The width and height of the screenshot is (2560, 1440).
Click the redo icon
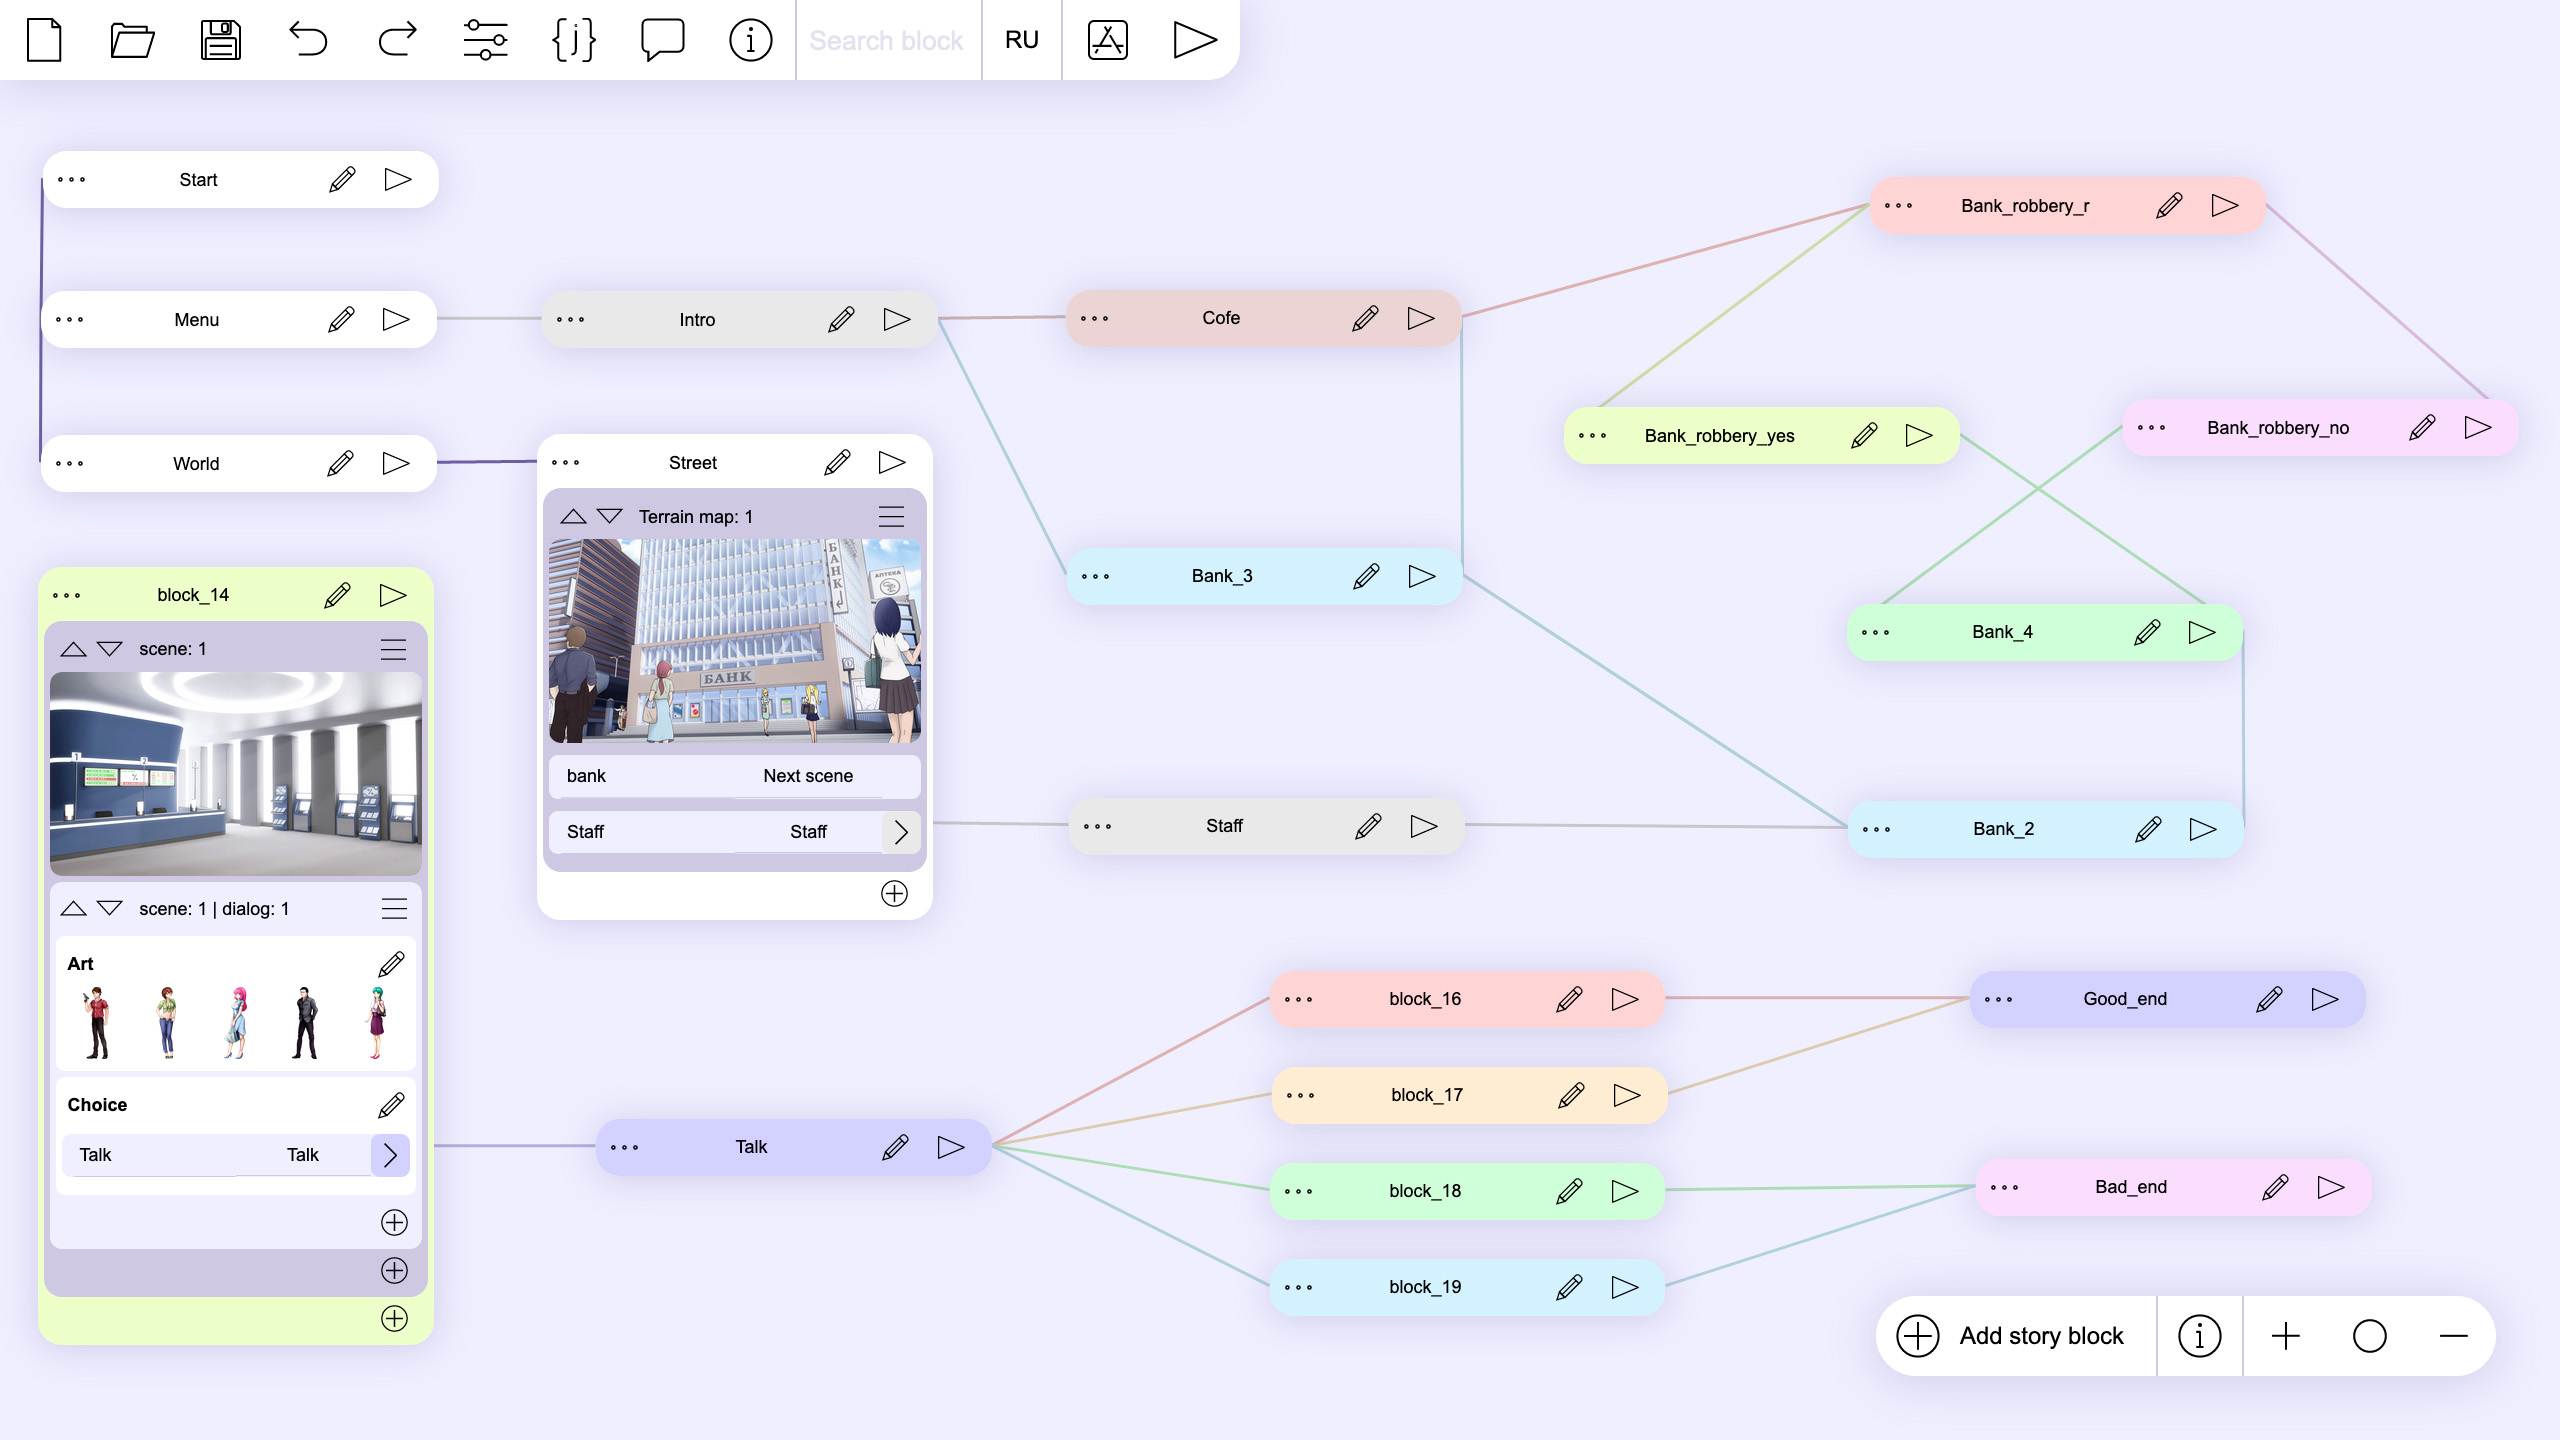click(396, 39)
